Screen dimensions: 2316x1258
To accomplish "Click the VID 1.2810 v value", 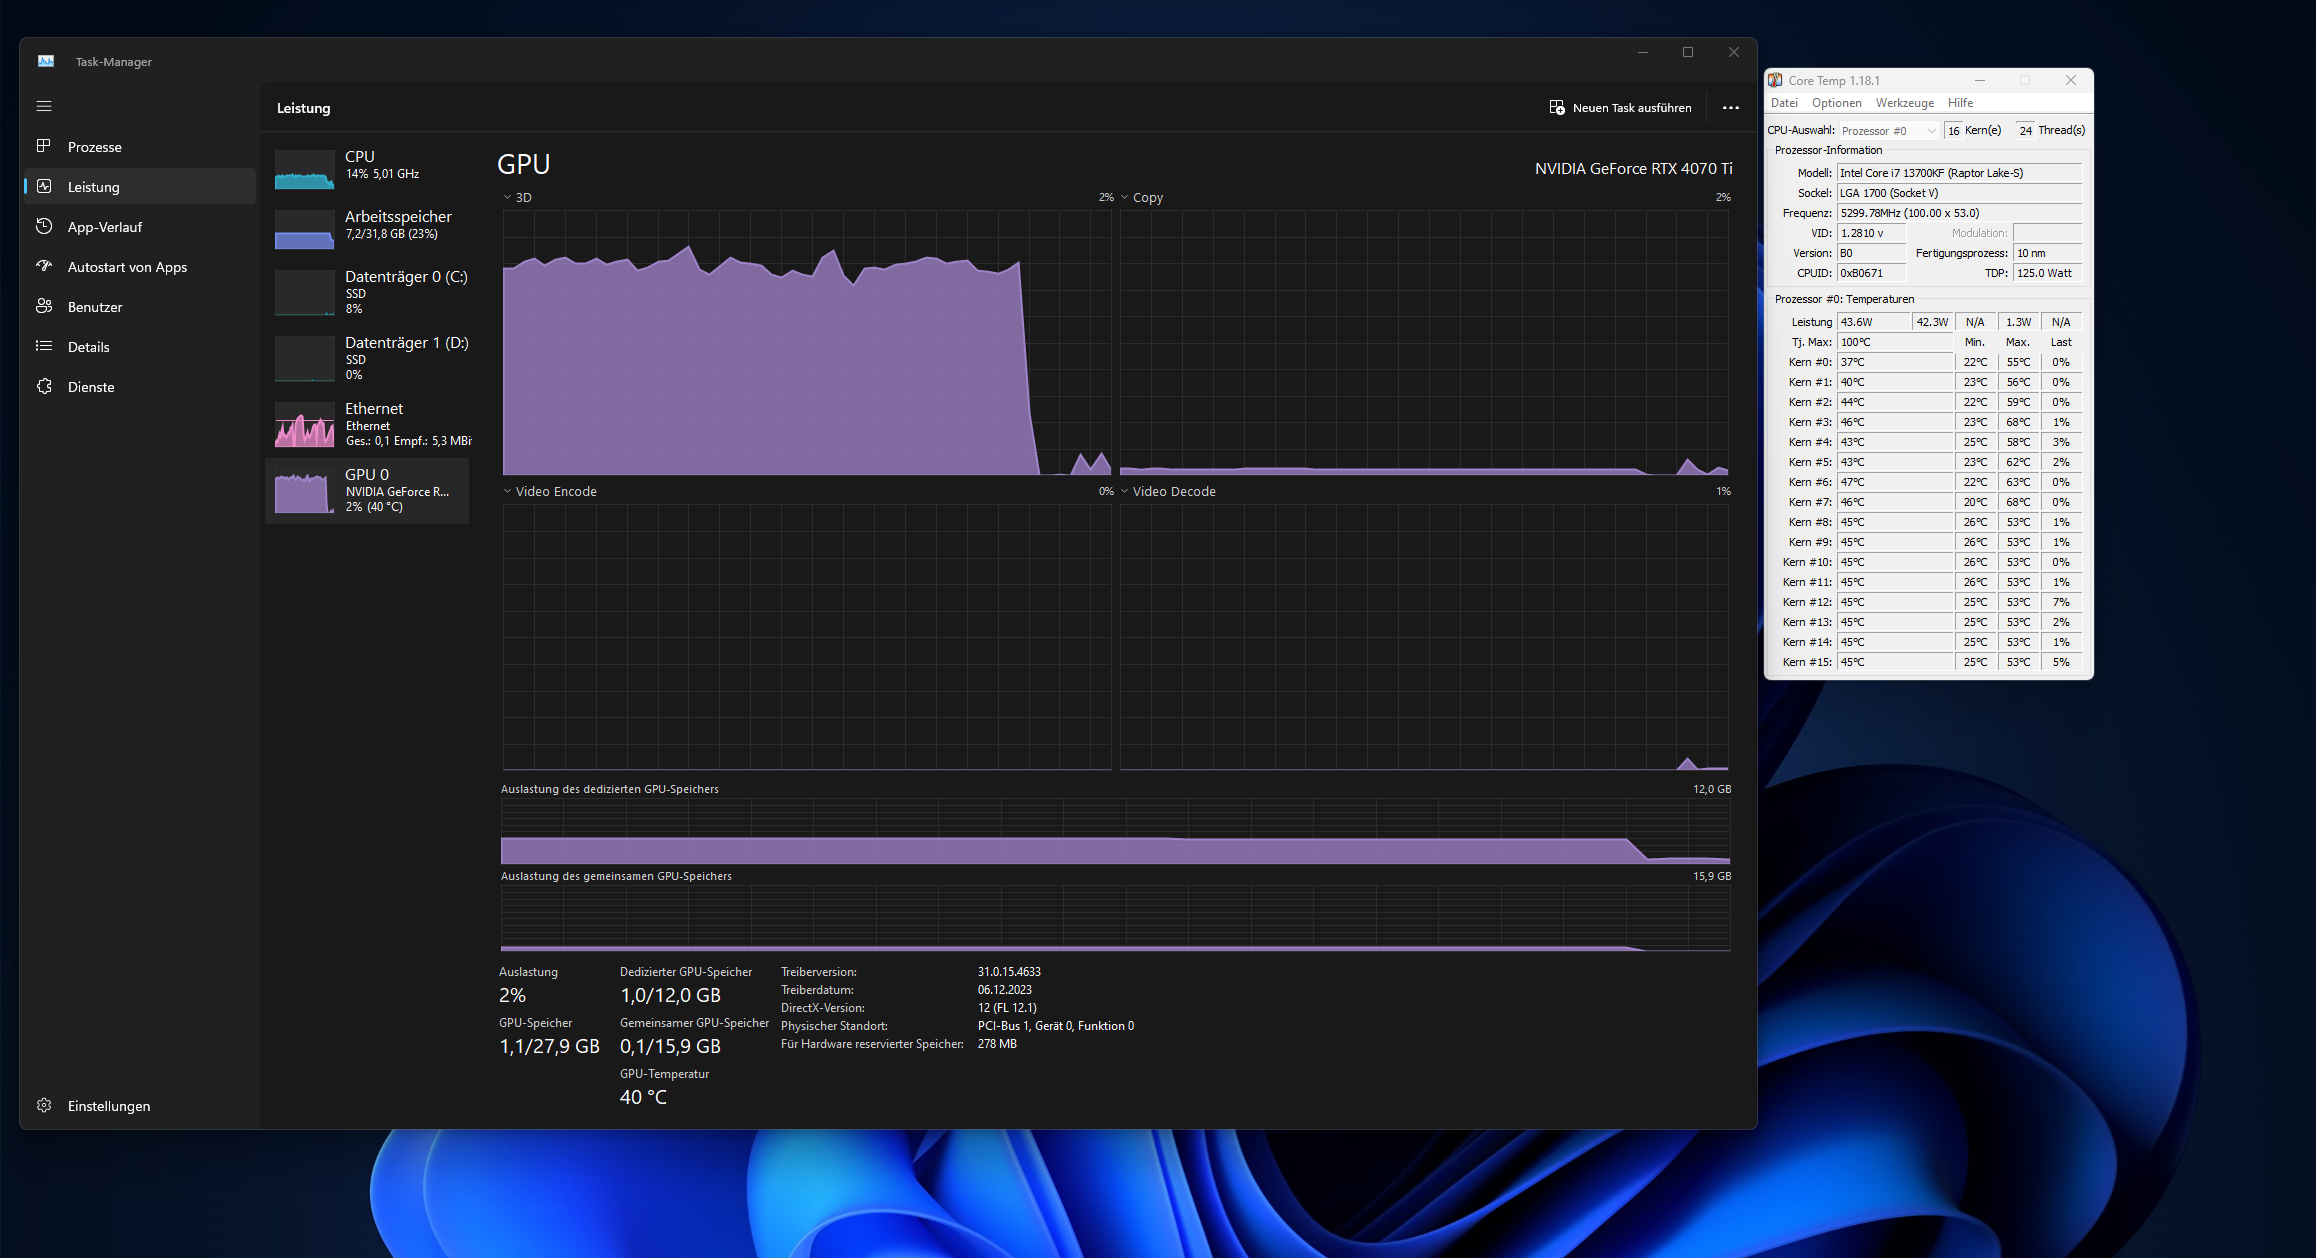I will (1871, 233).
